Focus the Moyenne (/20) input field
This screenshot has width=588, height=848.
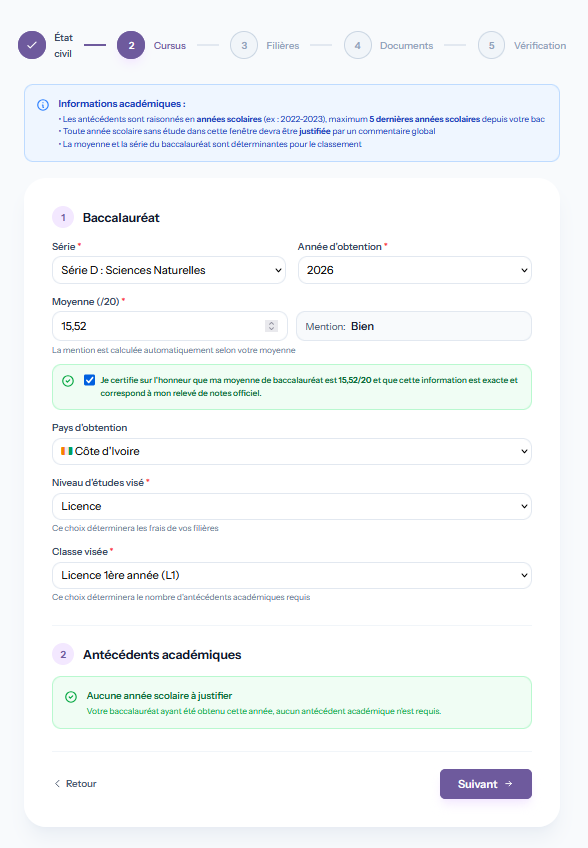click(170, 326)
